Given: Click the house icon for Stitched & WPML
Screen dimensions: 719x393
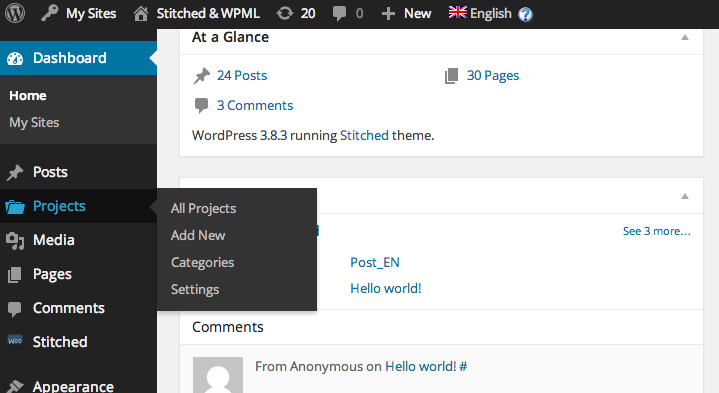Looking at the screenshot, I should click(x=141, y=14).
